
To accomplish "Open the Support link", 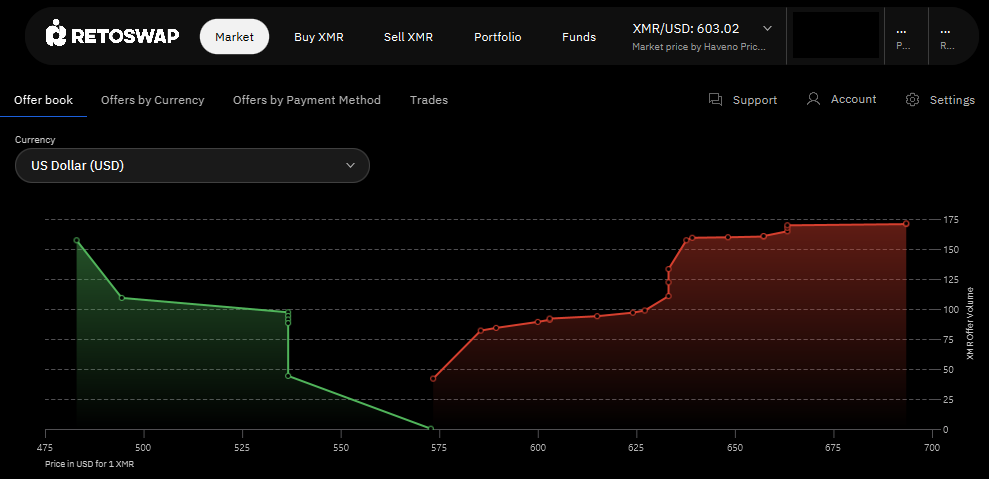I will click(x=754, y=100).
